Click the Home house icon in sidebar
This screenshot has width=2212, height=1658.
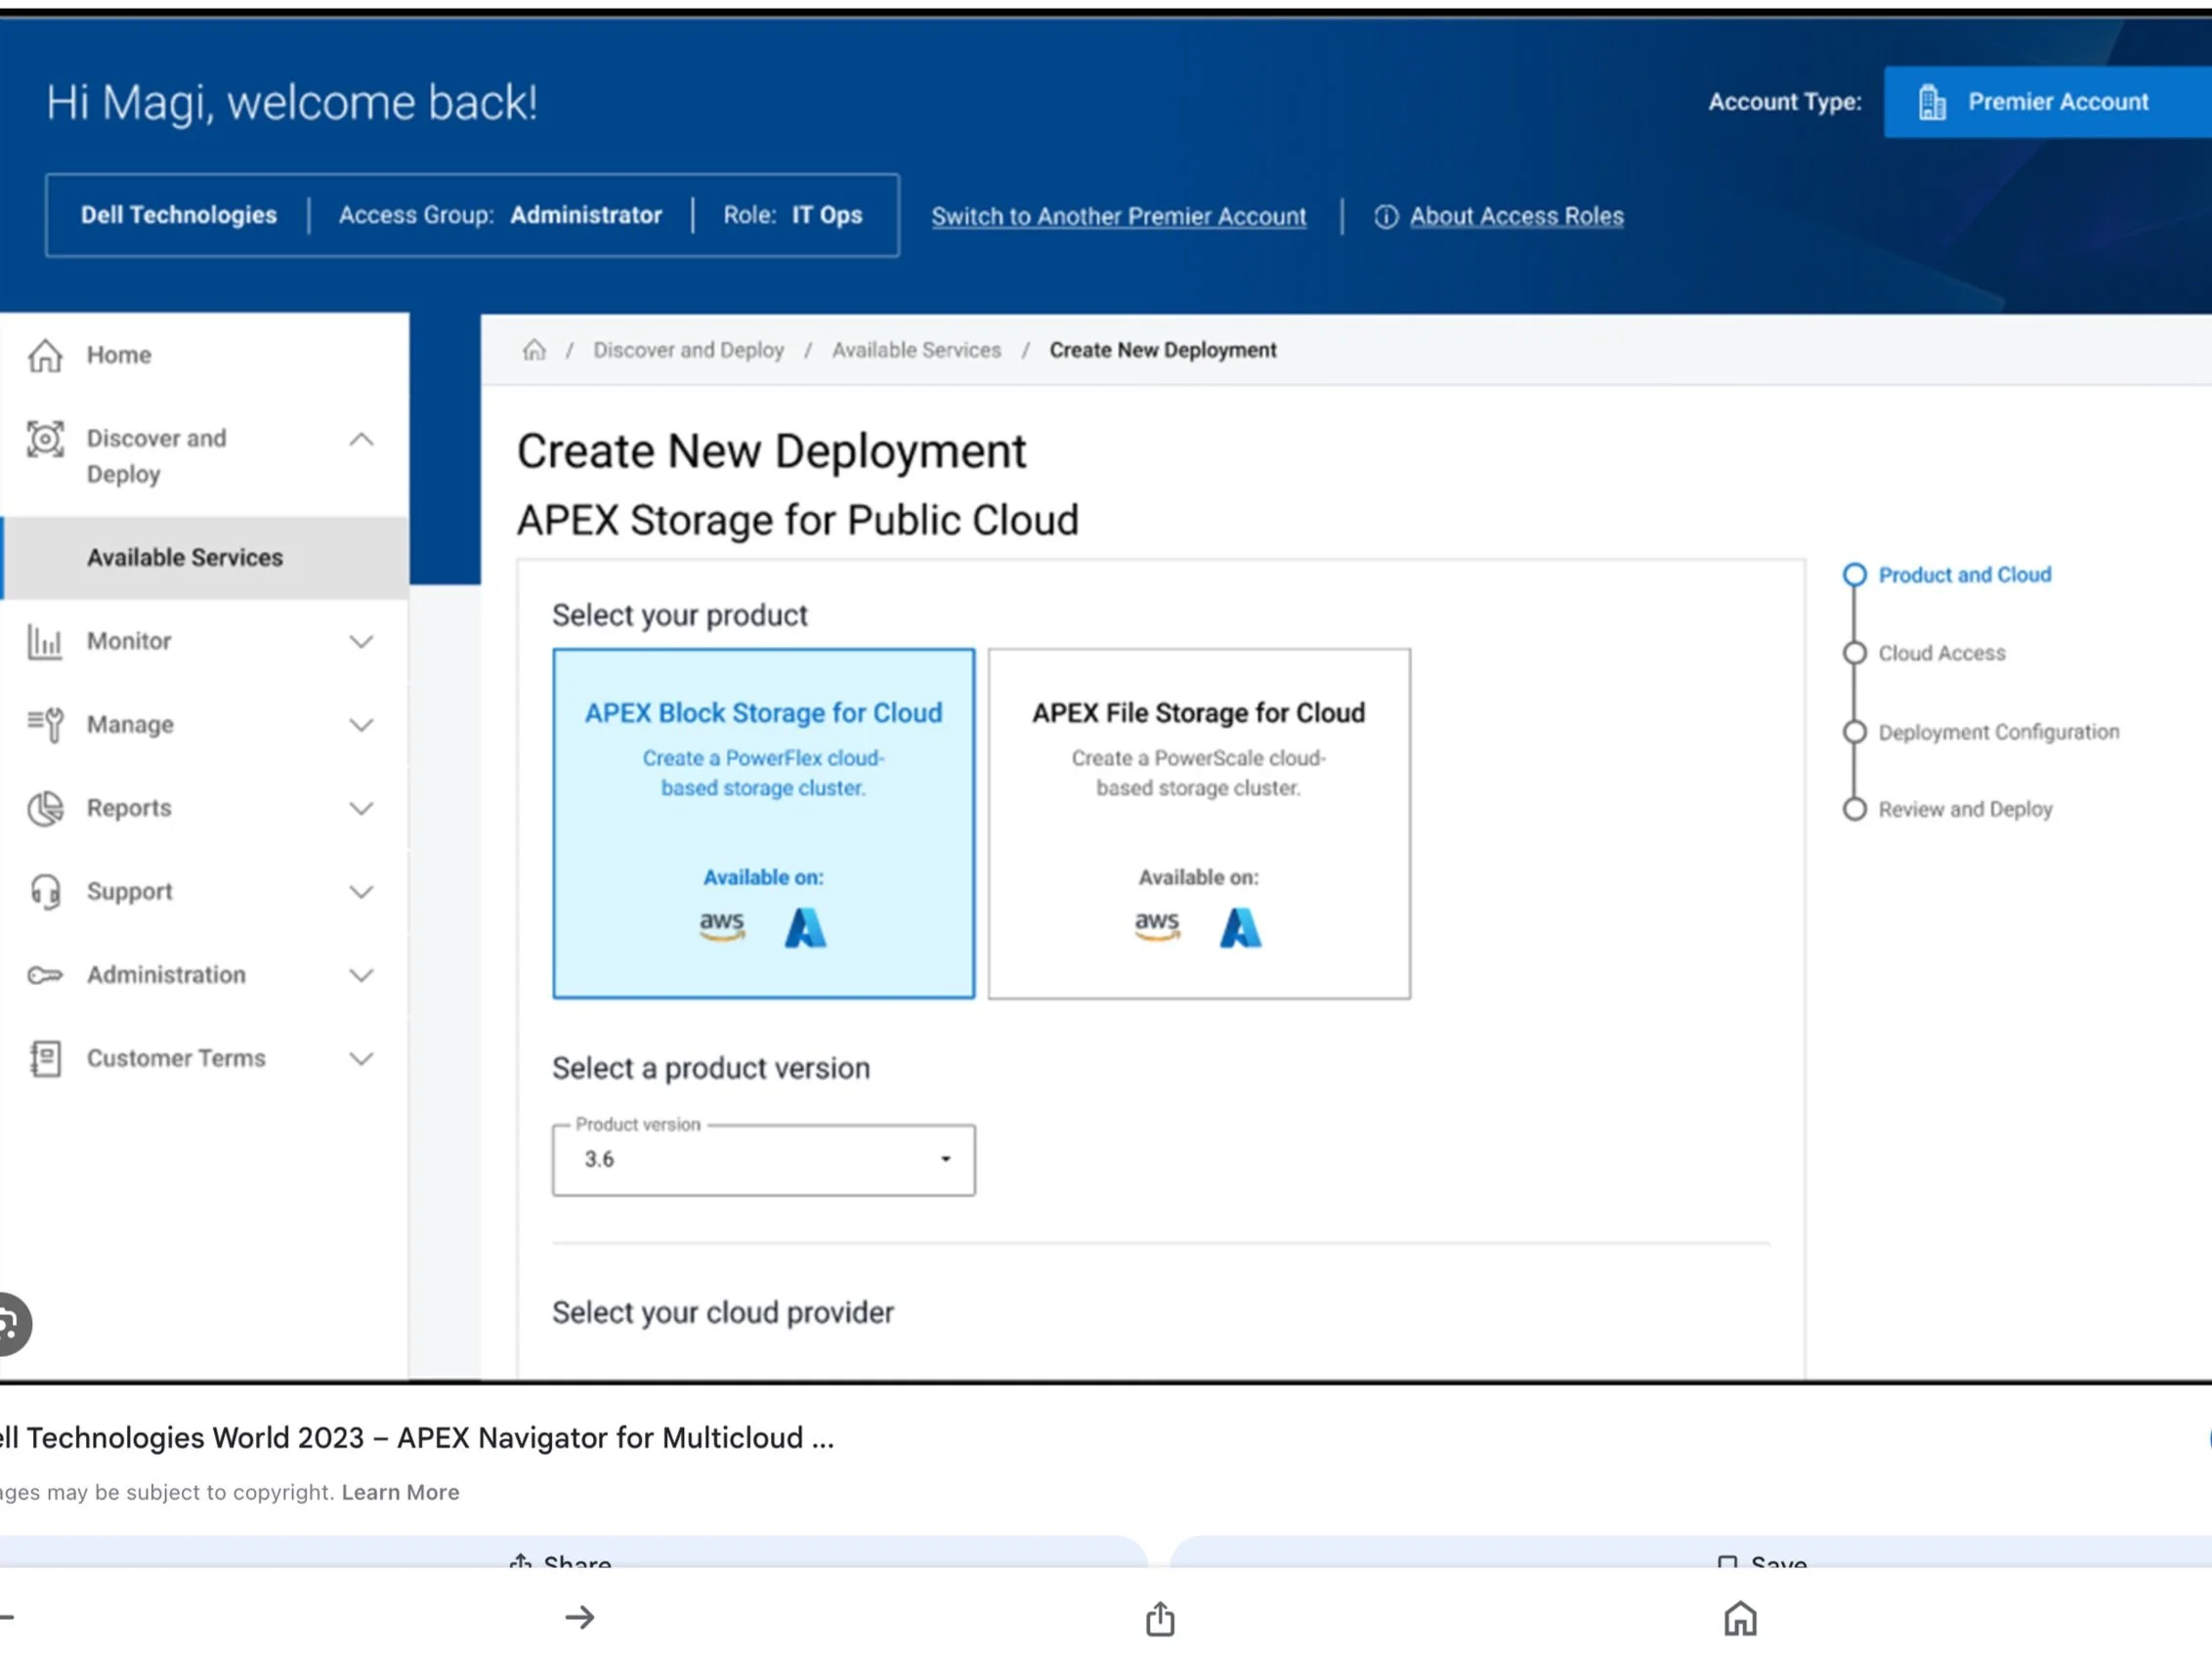[45, 355]
